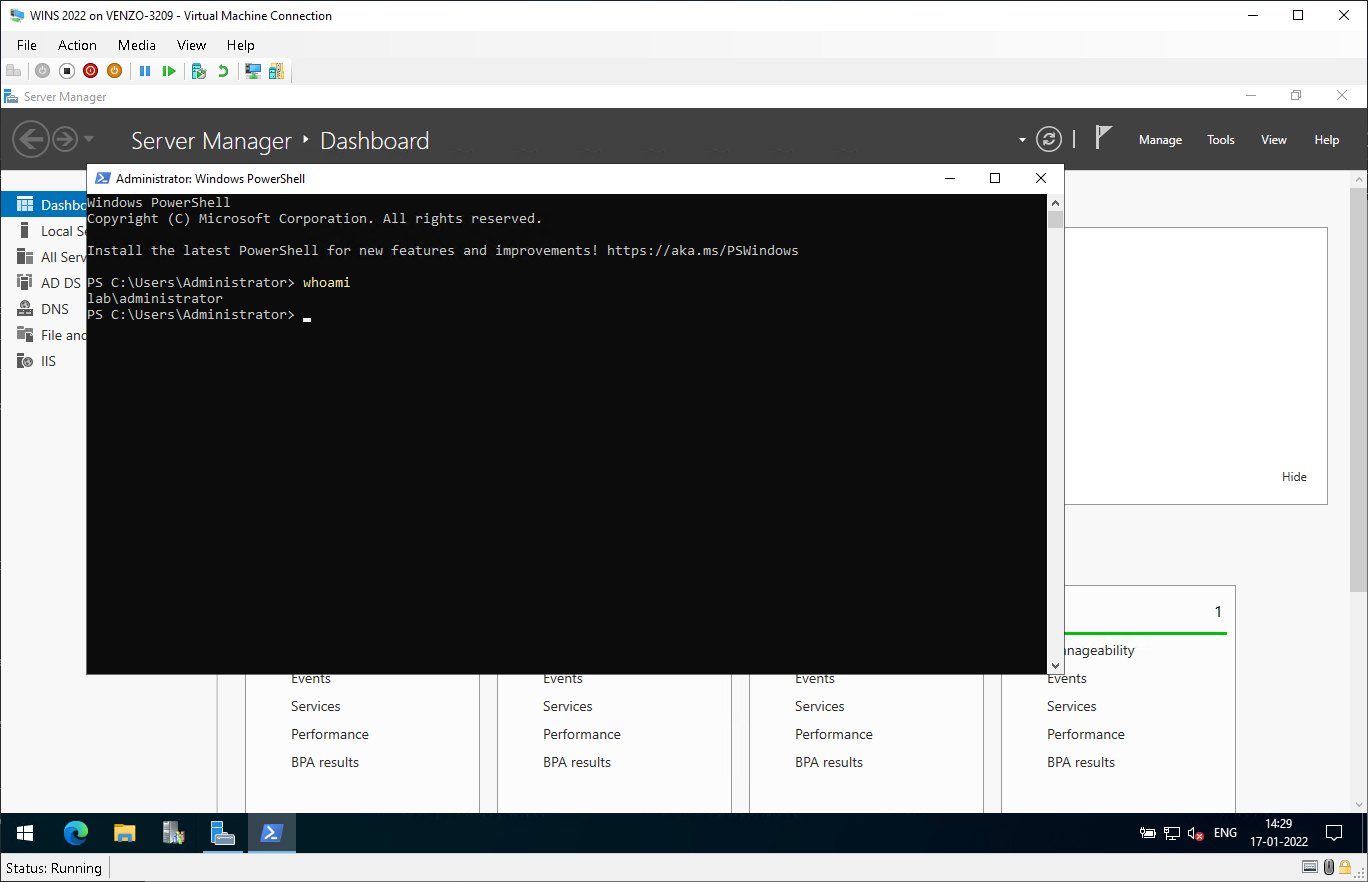Click the keyboard status icon in the status bar
This screenshot has height=882, width=1368.
coord(1310,868)
